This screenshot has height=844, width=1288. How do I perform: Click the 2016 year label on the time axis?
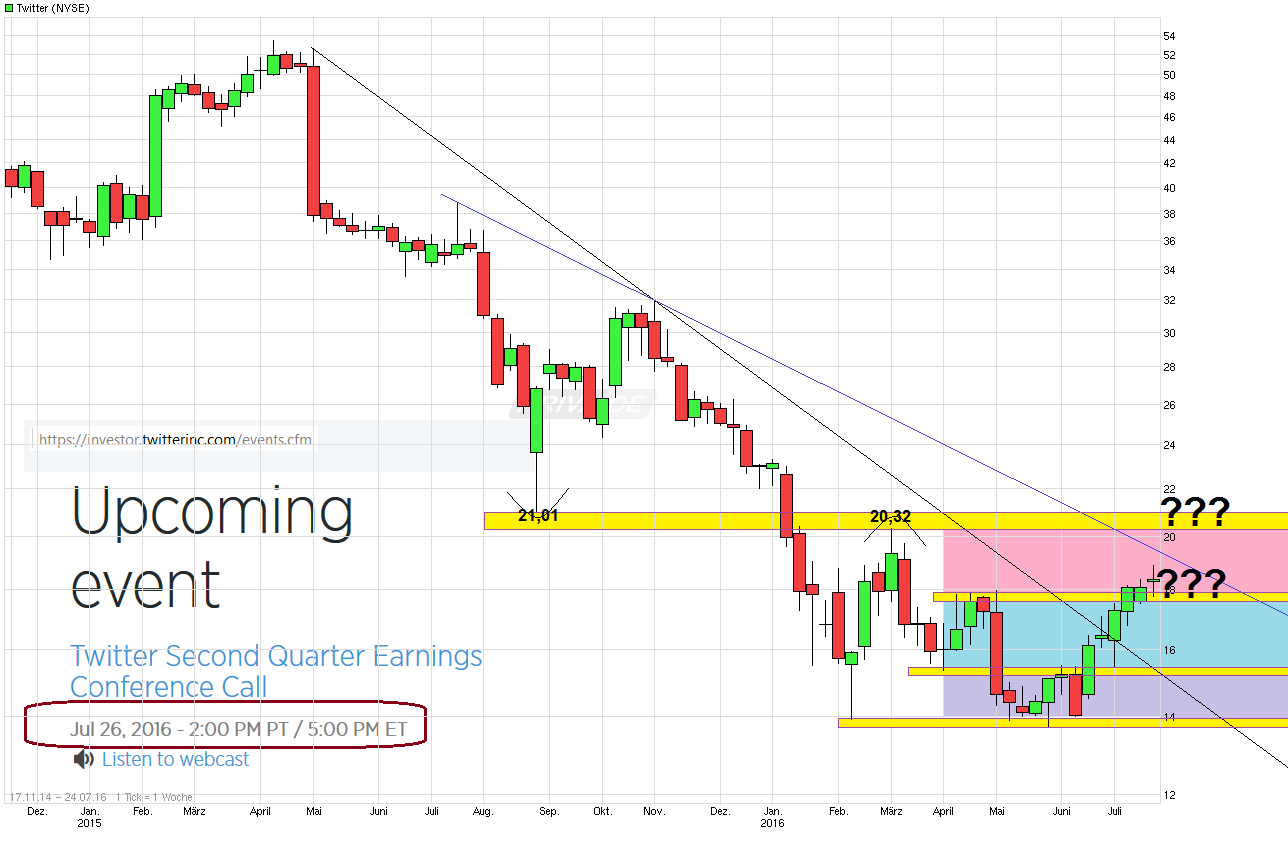click(x=774, y=825)
